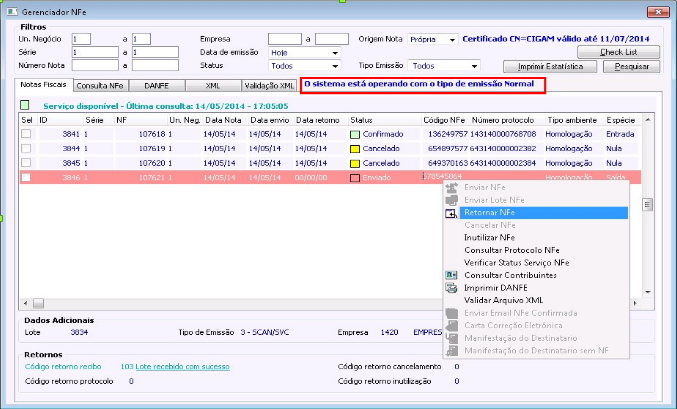677x409 pixels.
Task: Check the Sel box for ID 3845
Action: [x=27, y=162]
